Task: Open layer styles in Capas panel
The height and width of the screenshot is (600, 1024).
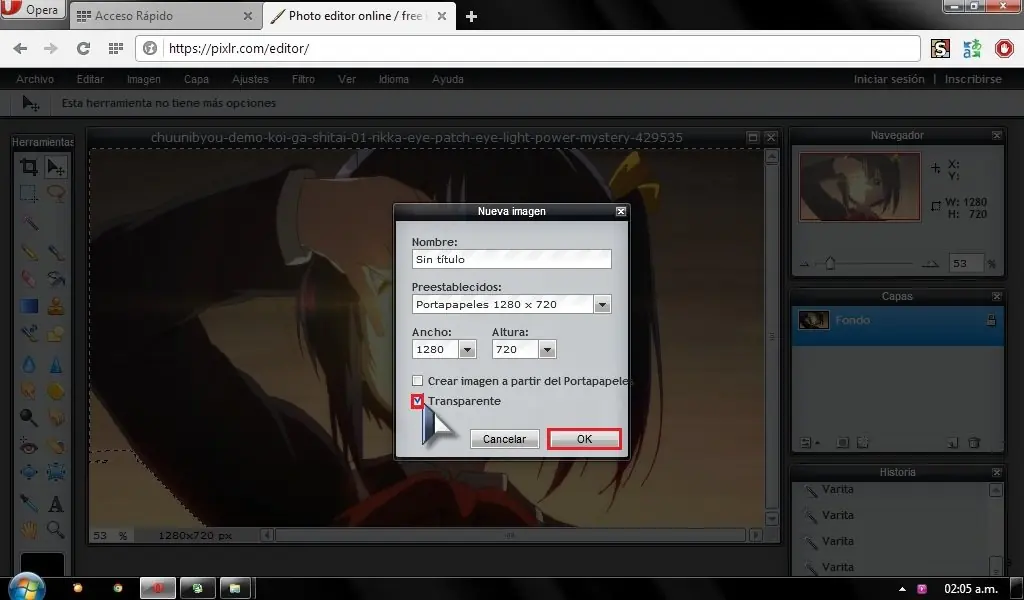Action: (x=863, y=443)
